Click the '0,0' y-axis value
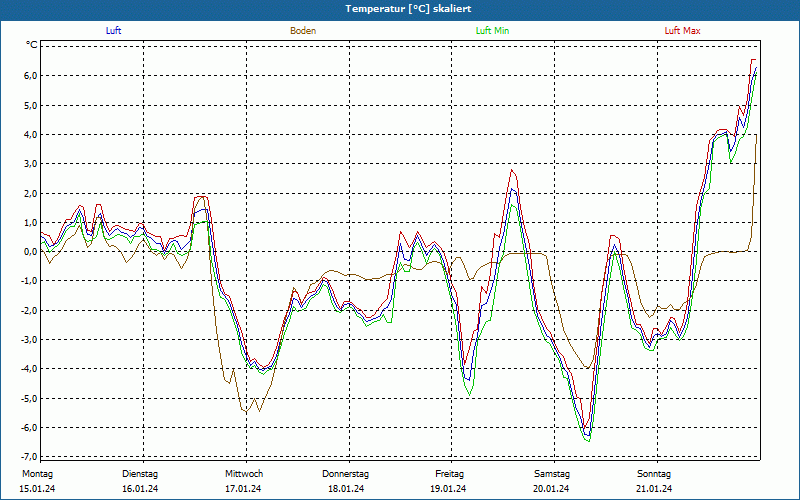Image resolution: width=800 pixels, height=500 pixels. point(31,252)
